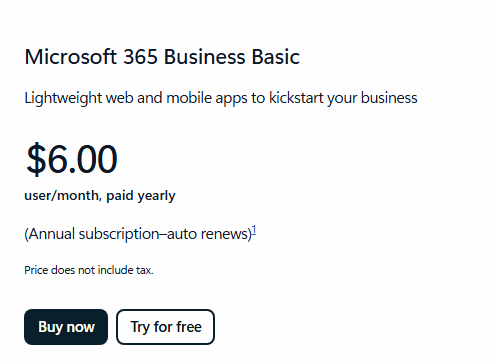The image size is (492, 363).
Task: Click the word 'kickstart' in the description
Action: coord(296,98)
